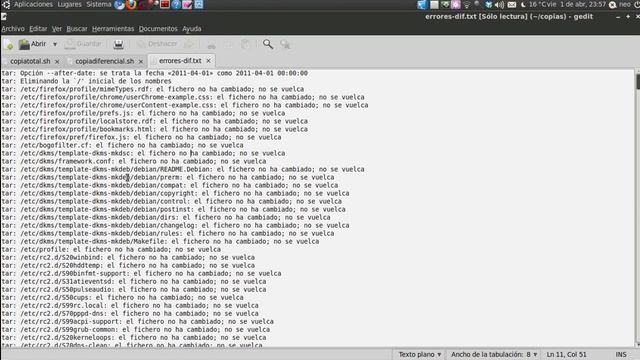Click the copy icon in toolbar
This screenshot has width=640, height=360.
(228, 44)
